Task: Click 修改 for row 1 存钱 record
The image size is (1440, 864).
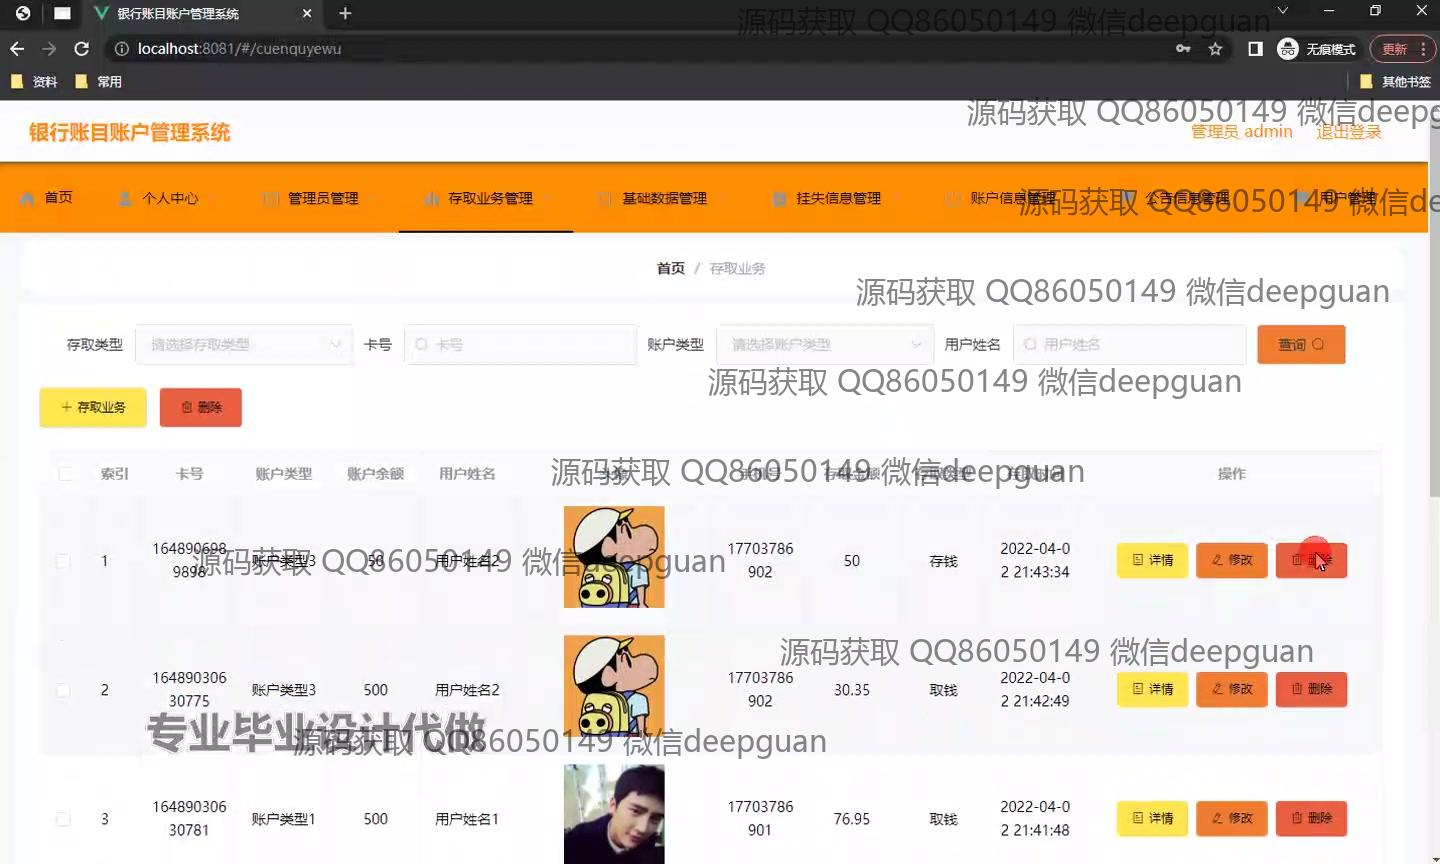Action: (1232, 560)
